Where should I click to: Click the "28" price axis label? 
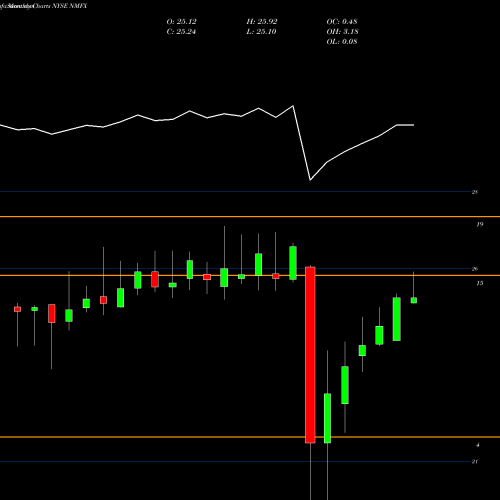click(475, 192)
